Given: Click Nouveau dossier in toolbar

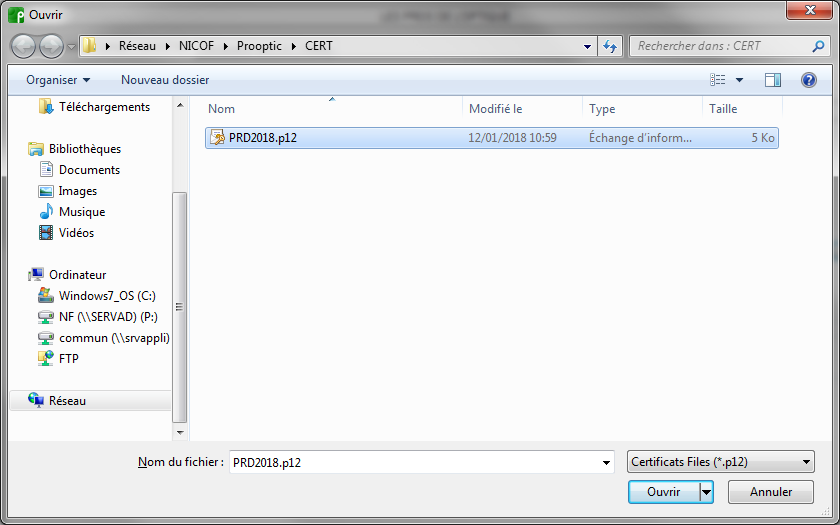Looking at the screenshot, I should pyautogui.click(x=165, y=80).
